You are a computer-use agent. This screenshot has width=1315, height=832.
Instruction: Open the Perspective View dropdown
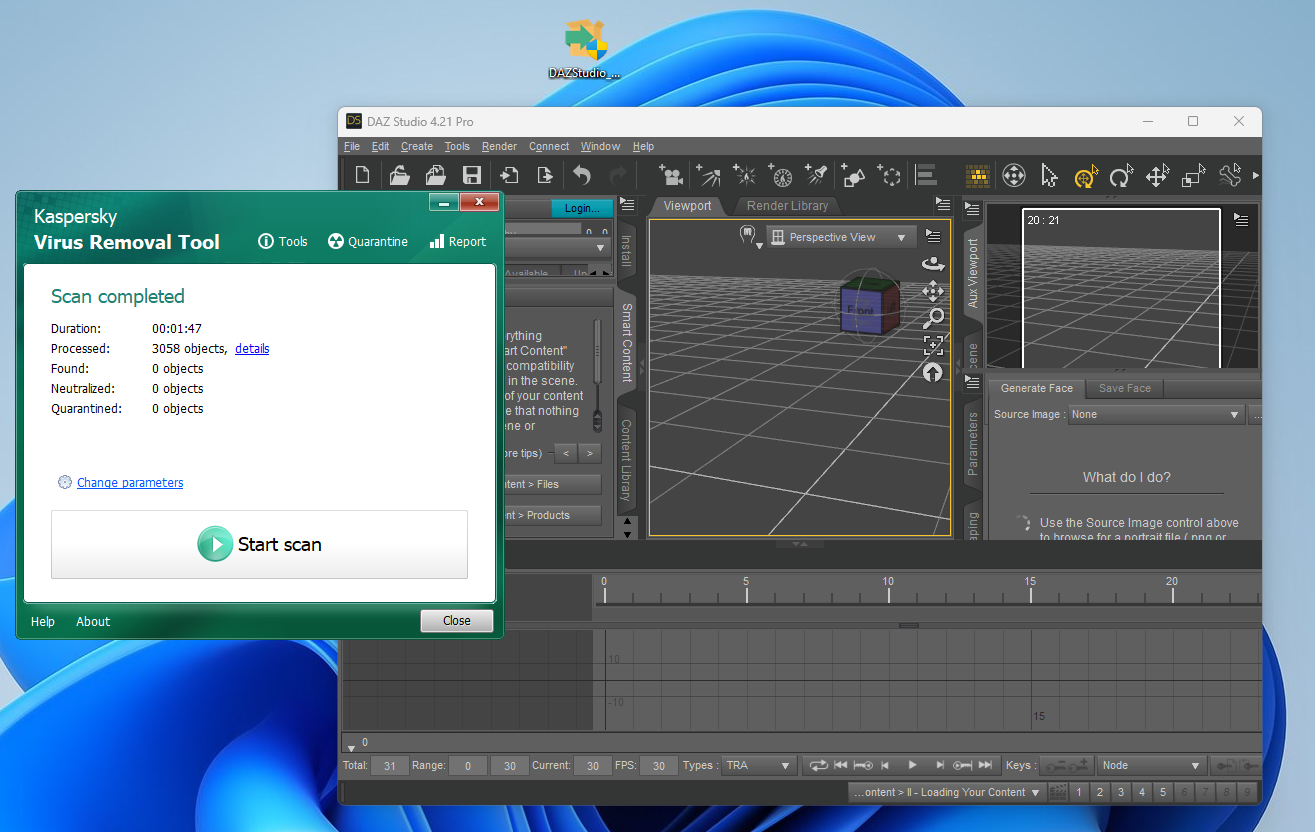(x=841, y=238)
